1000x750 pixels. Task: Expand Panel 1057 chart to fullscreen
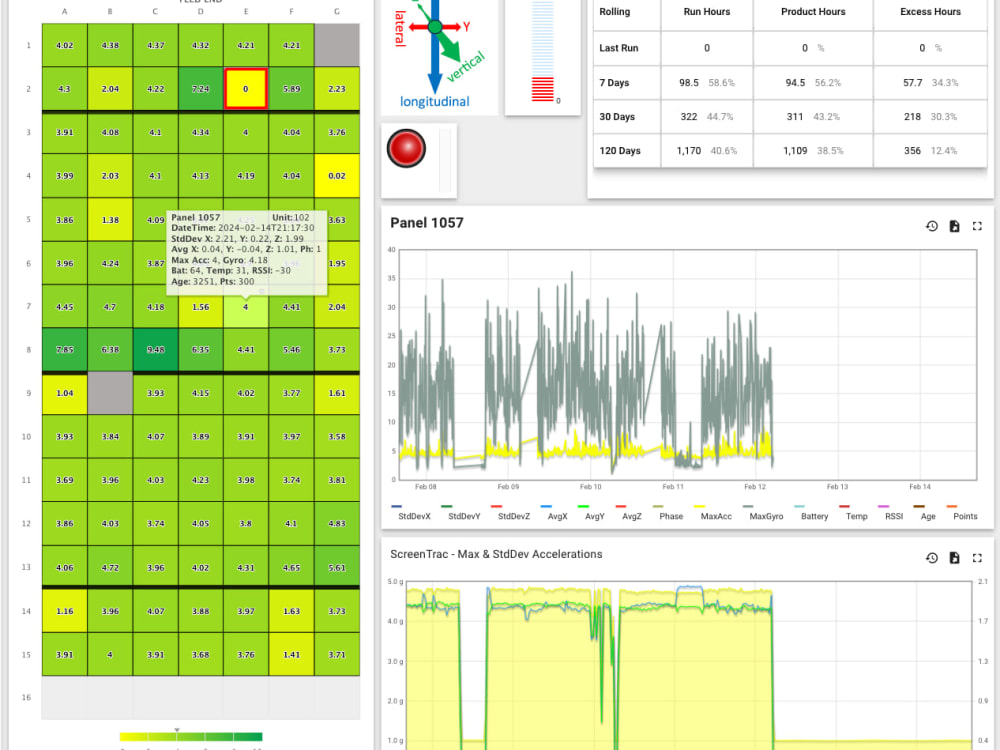pyautogui.click(x=977, y=226)
